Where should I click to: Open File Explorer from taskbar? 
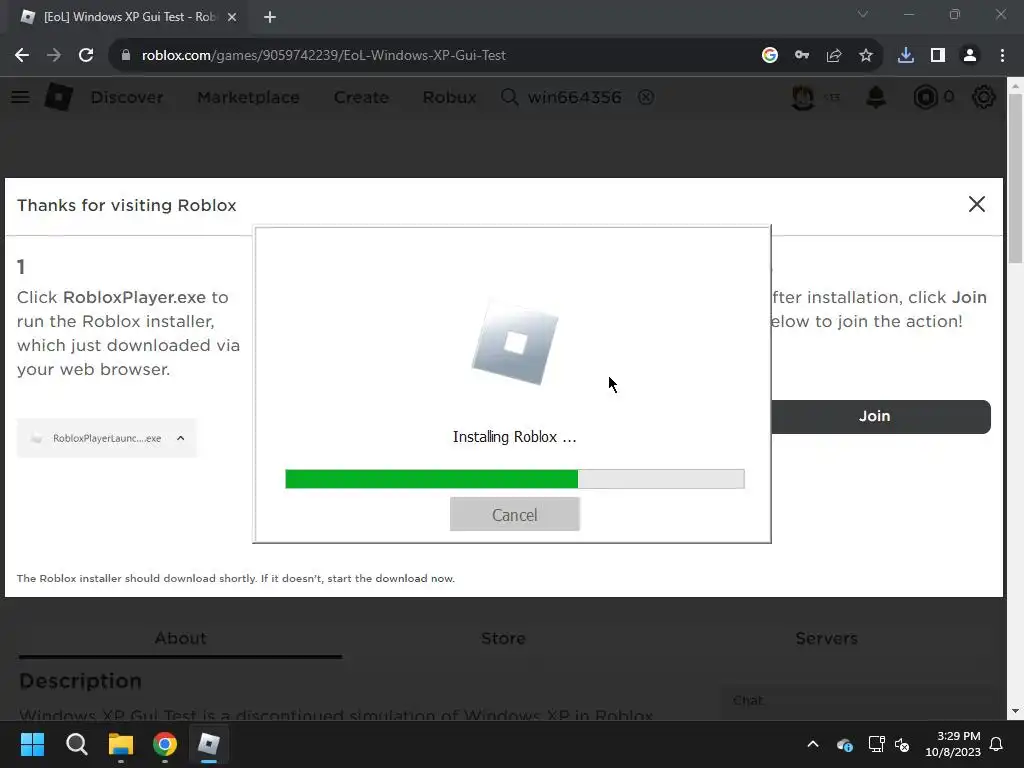coord(121,744)
